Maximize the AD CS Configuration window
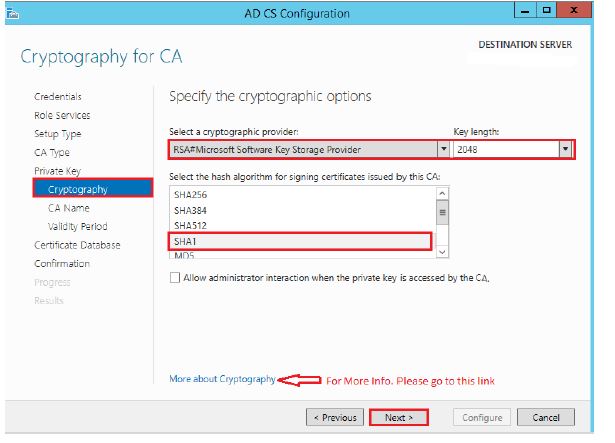The height and width of the screenshot is (443, 615). [x=546, y=11]
